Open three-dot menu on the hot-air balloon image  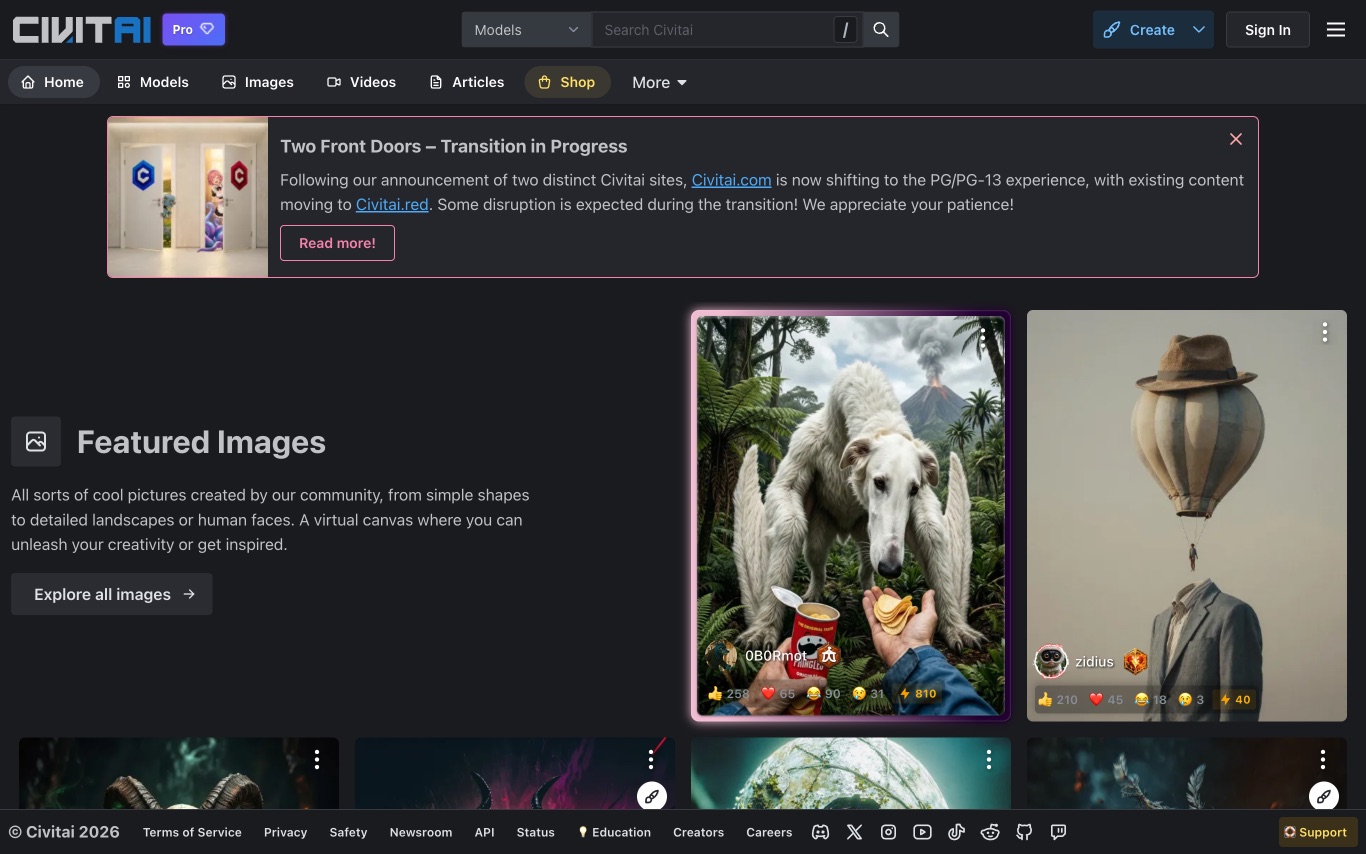click(1324, 333)
